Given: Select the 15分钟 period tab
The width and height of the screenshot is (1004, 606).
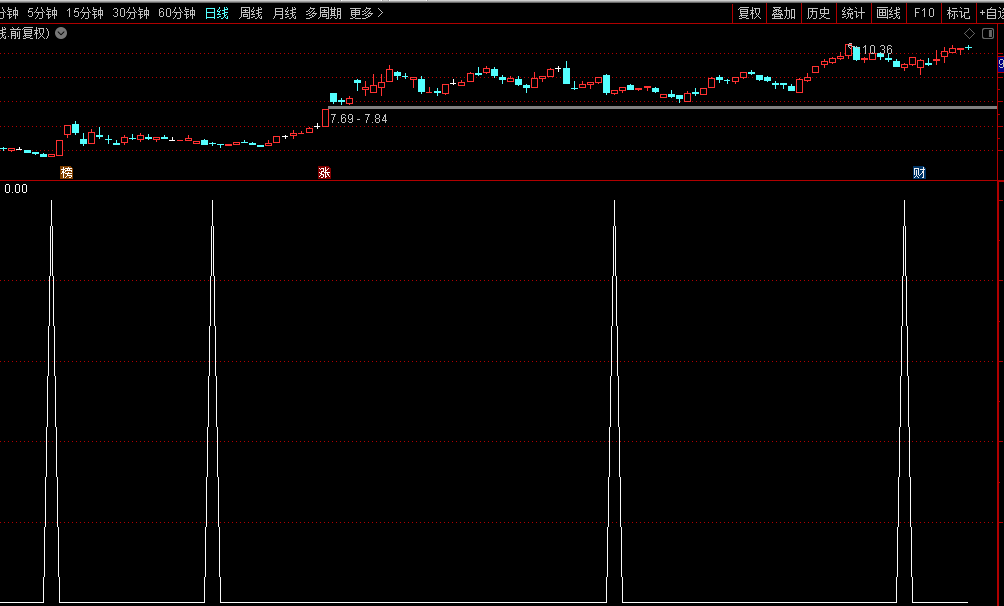Looking at the screenshot, I should click(x=85, y=13).
